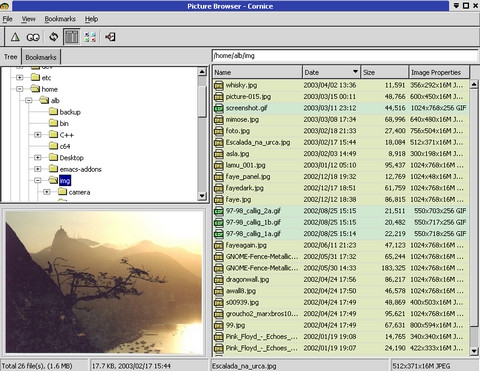This screenshot has width=480, height=371.
Task: Expand the emacs-addons folder node
Action: 38,169
